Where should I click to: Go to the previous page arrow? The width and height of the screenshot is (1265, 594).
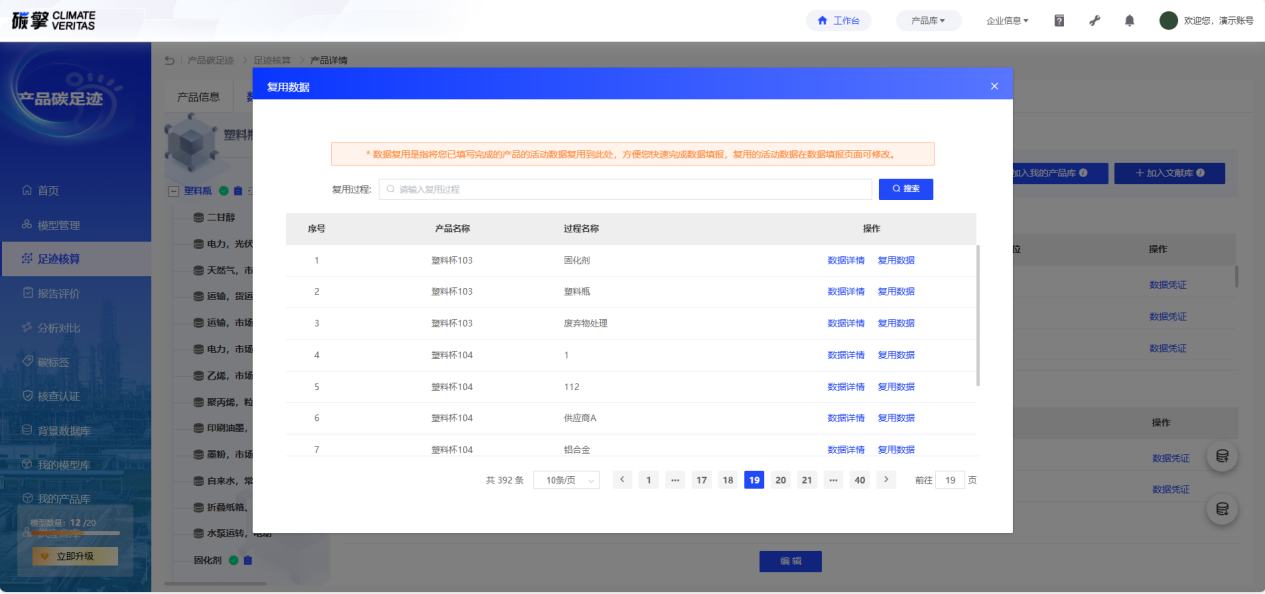tap(622, 480)
